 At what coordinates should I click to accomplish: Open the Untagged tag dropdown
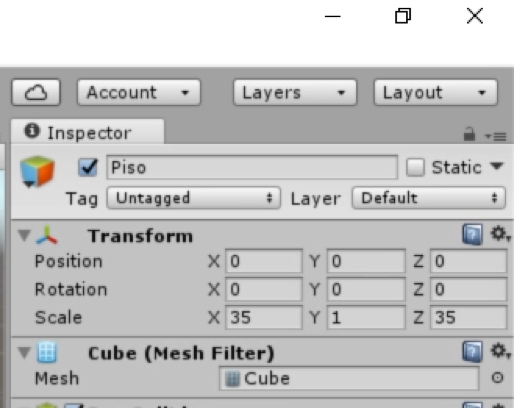[x=194, y=198]
